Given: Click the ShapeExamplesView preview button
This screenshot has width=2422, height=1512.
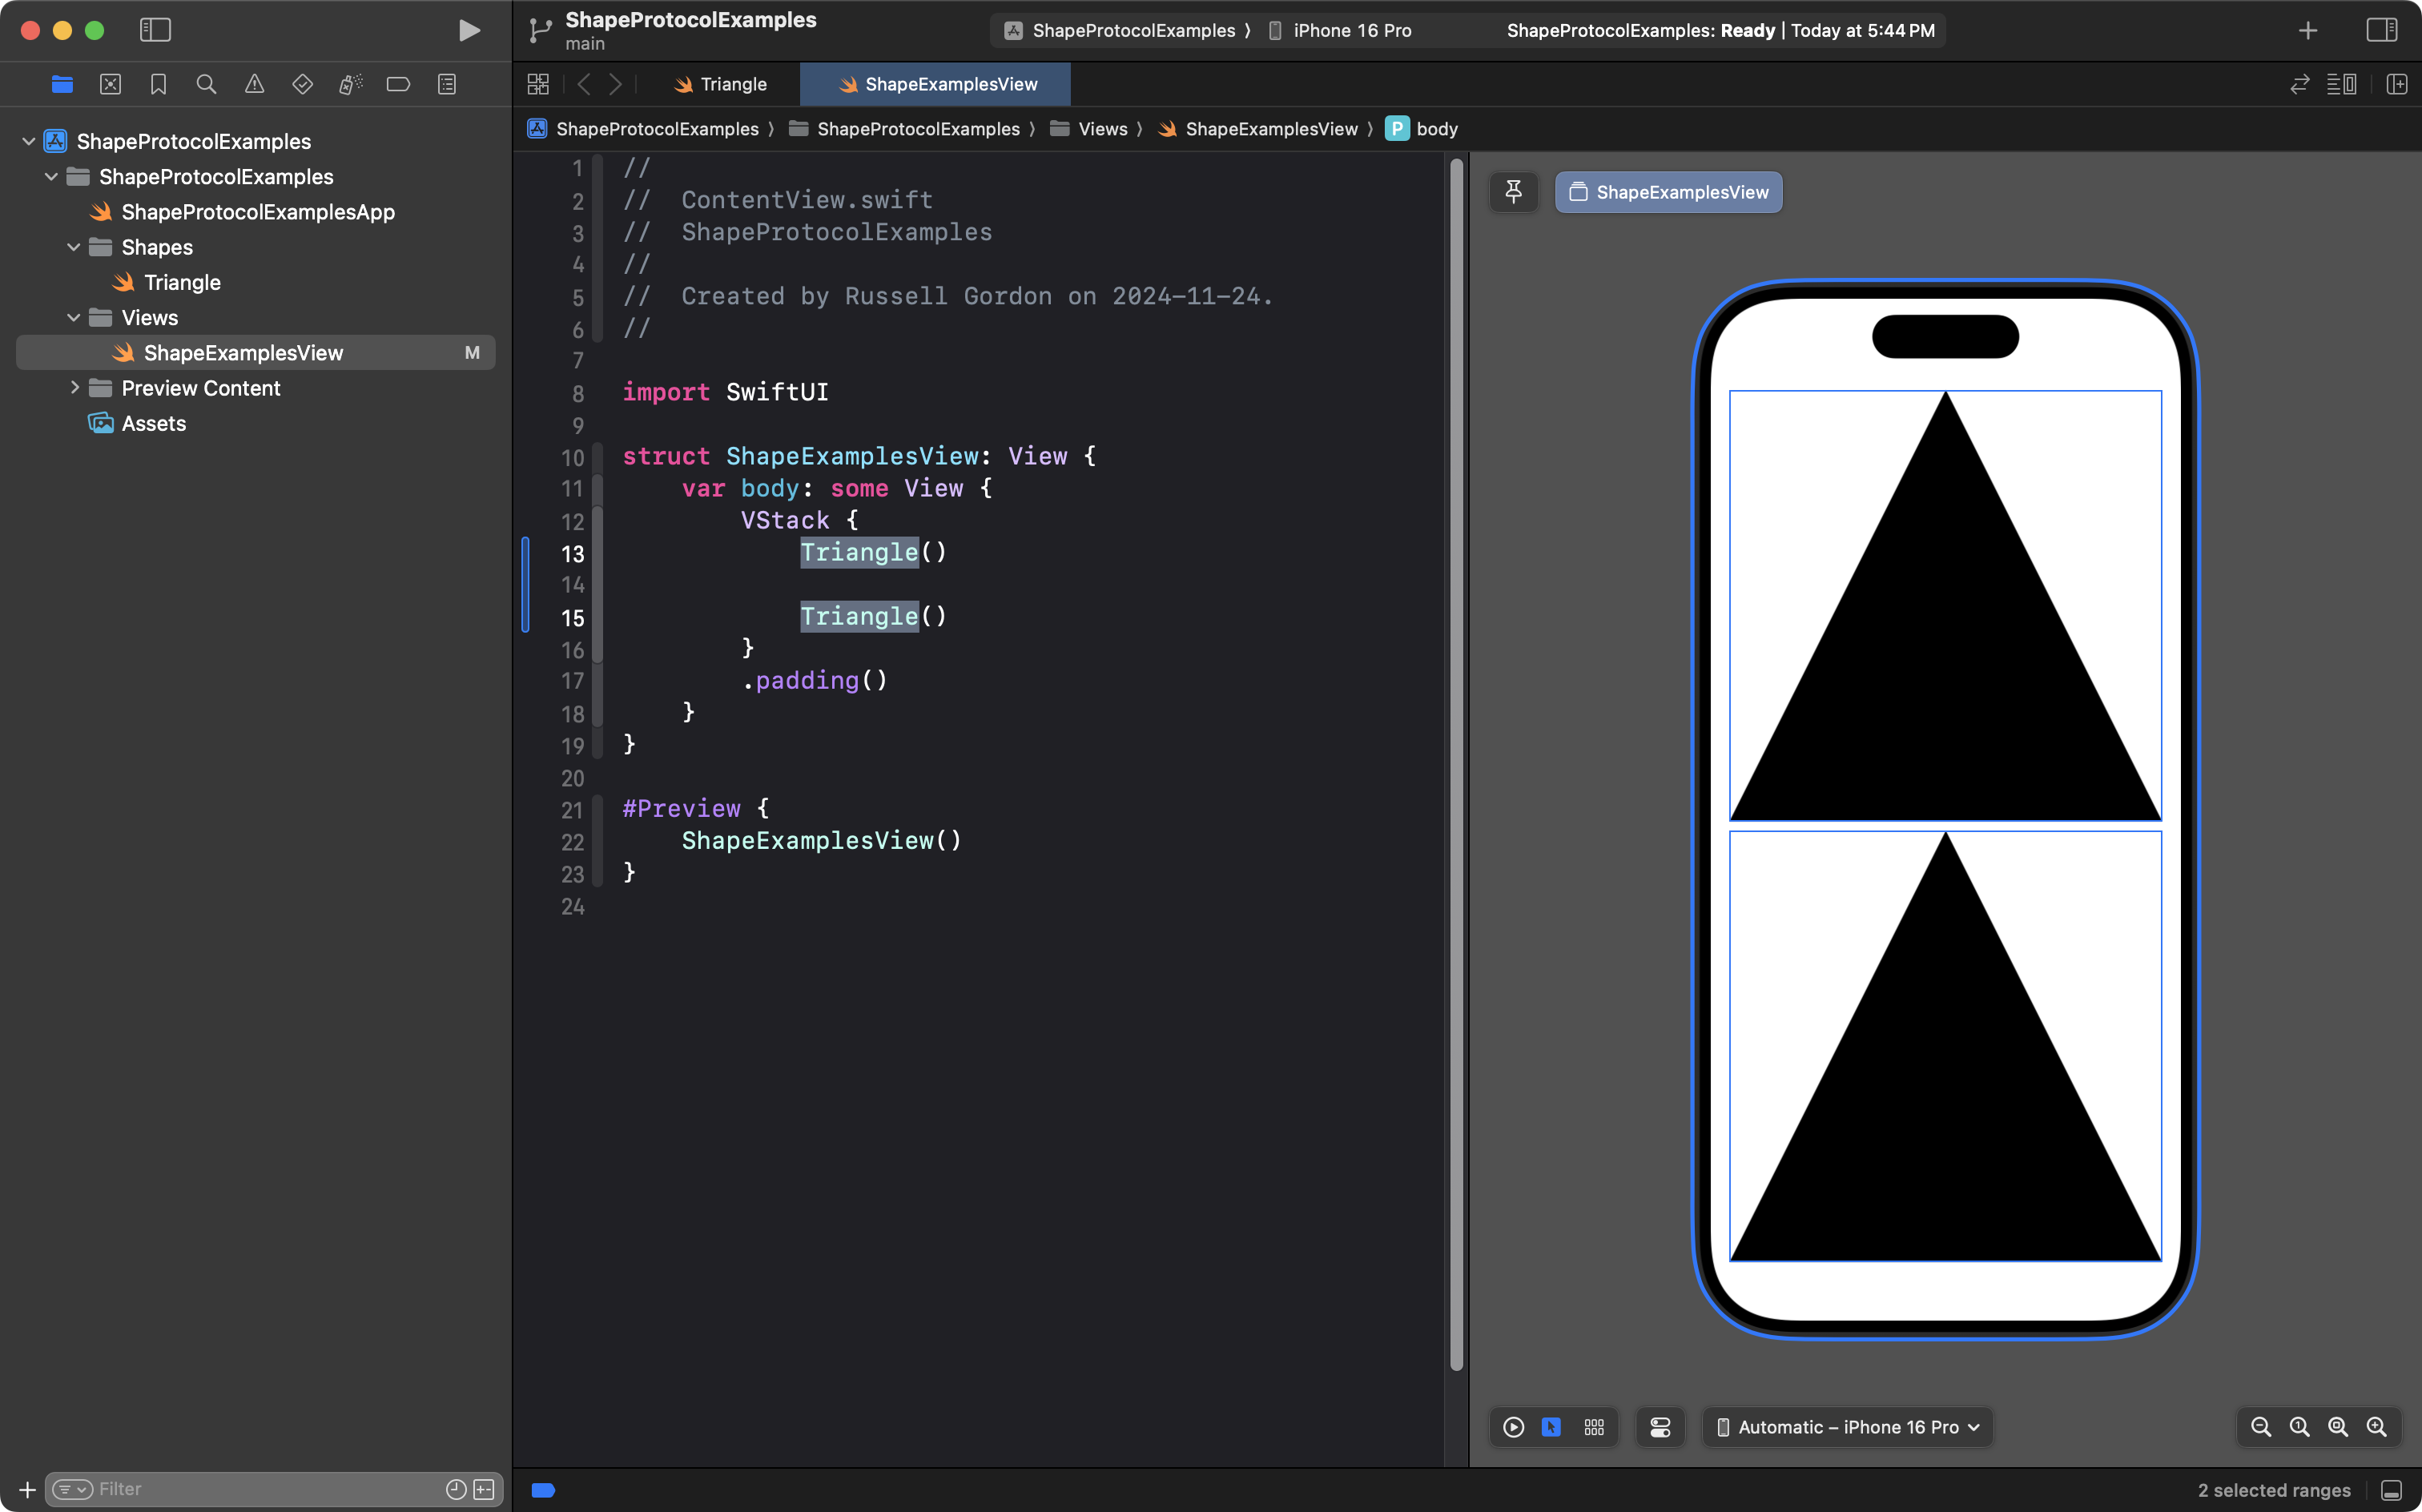Looking at the screenshot, I should click(x=1668, y=192).
